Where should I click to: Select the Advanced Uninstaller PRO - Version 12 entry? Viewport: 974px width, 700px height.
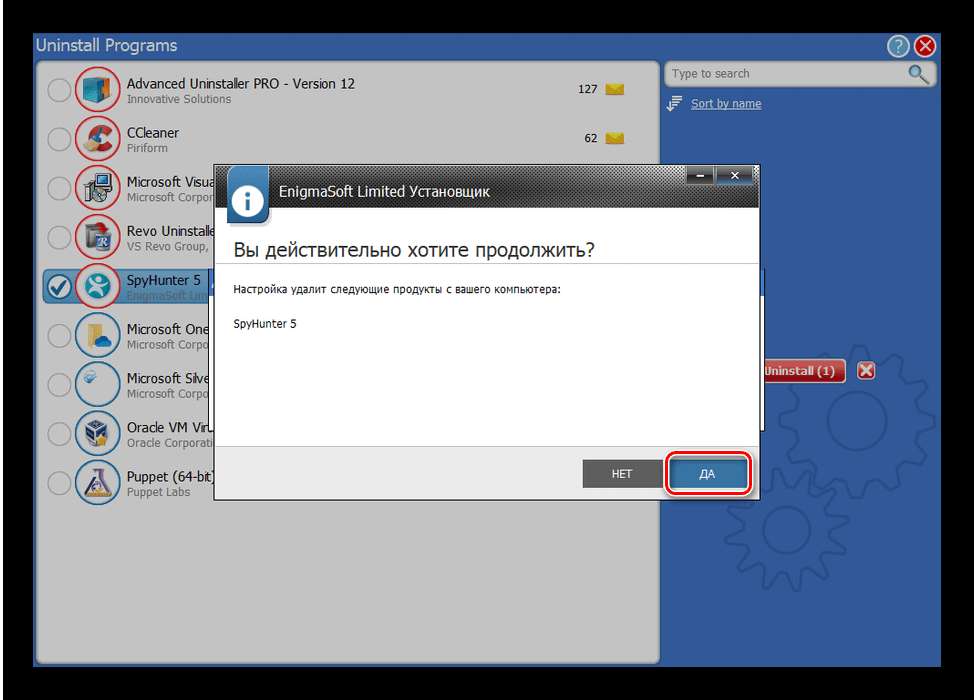pyautogui.click(x=241, y=83)
